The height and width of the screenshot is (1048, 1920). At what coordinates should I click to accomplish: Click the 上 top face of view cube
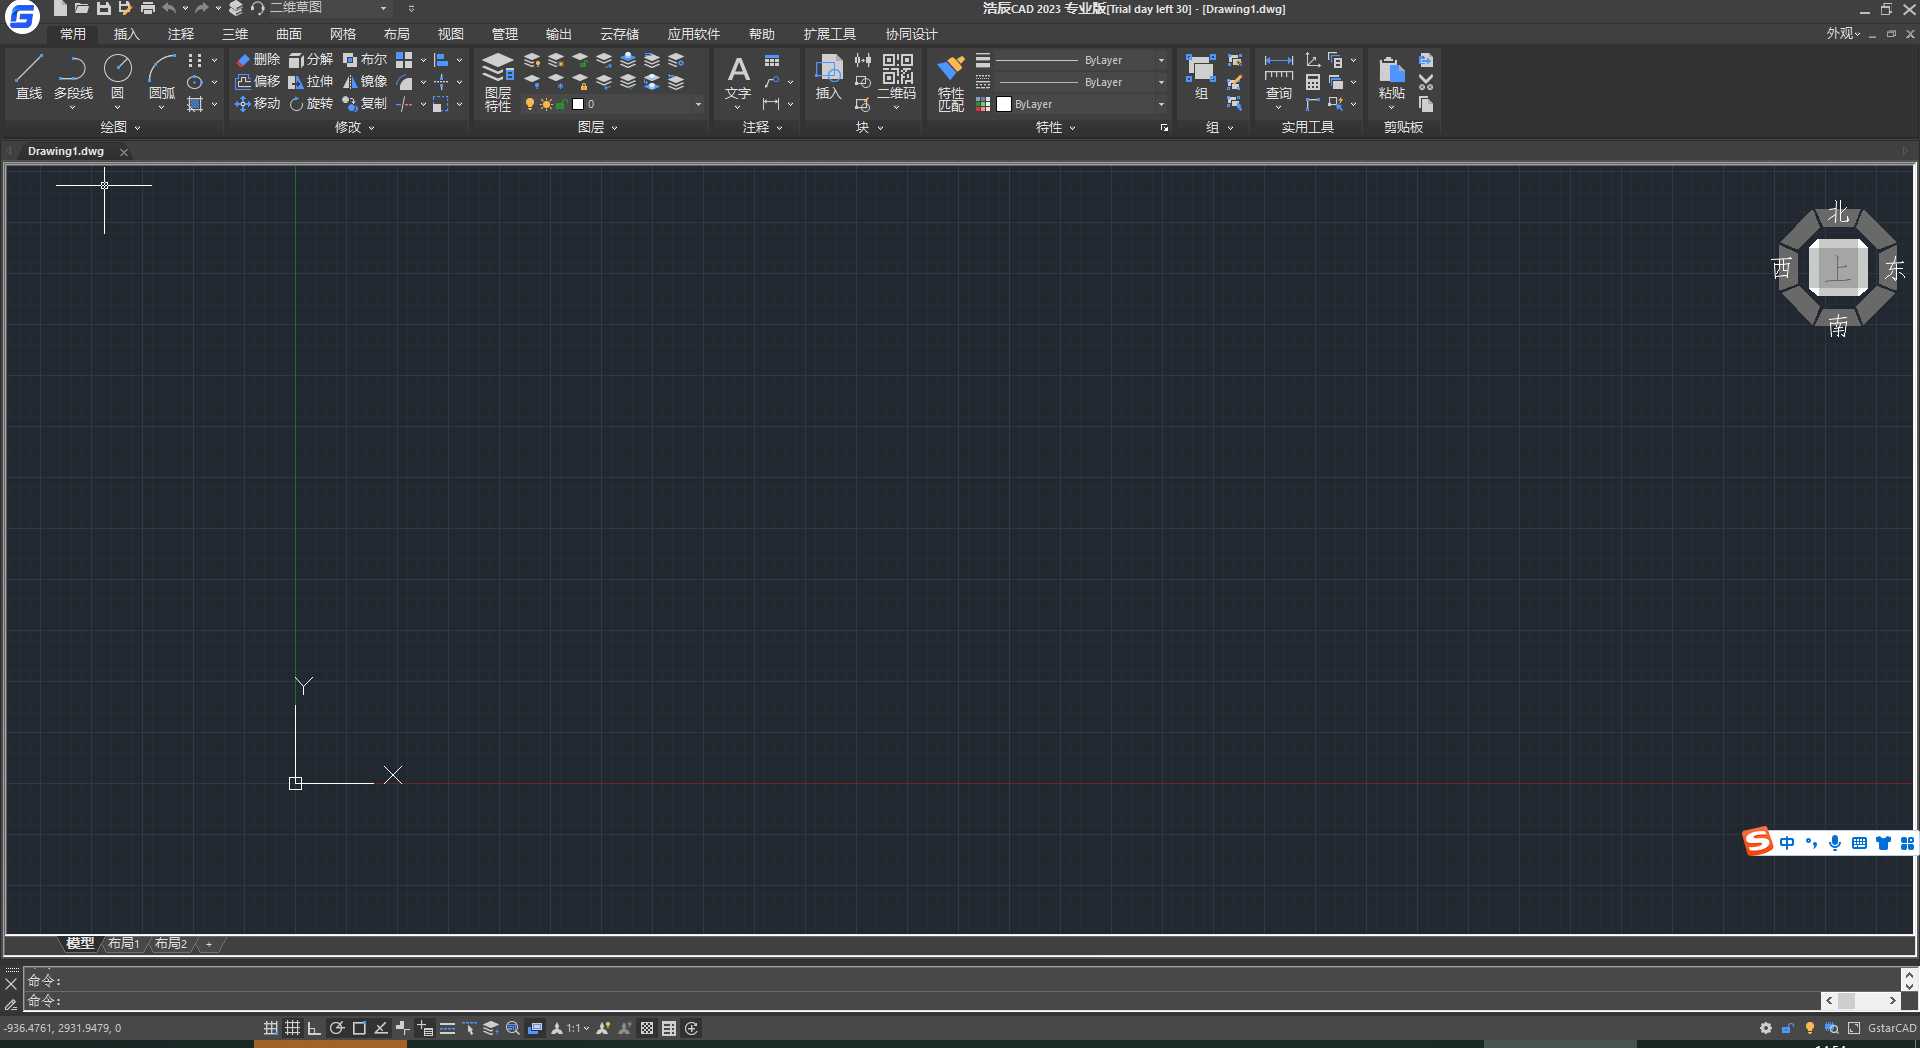1838,269
